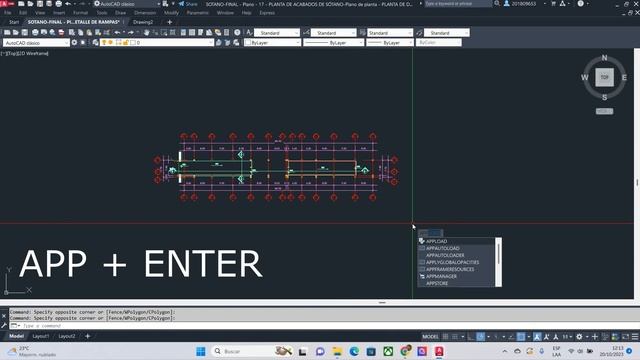The image size is (640, 360).
Task: Open the Express menu
Action: point(267,13)
